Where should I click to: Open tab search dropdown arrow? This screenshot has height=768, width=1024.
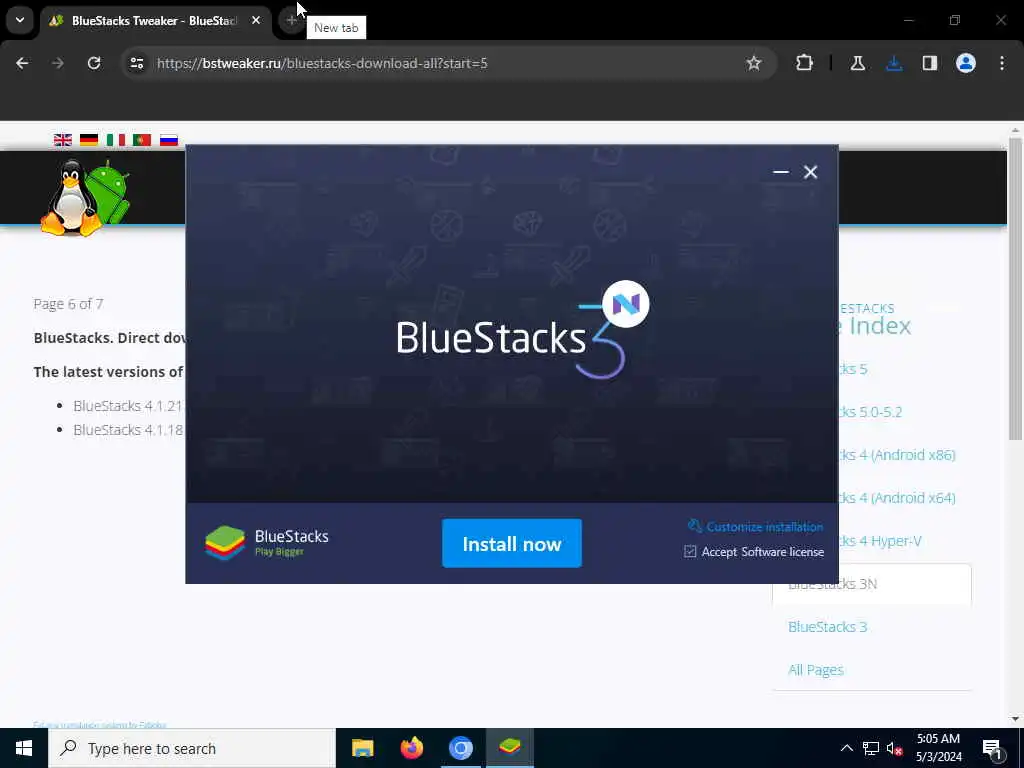[x=20, y=20]
